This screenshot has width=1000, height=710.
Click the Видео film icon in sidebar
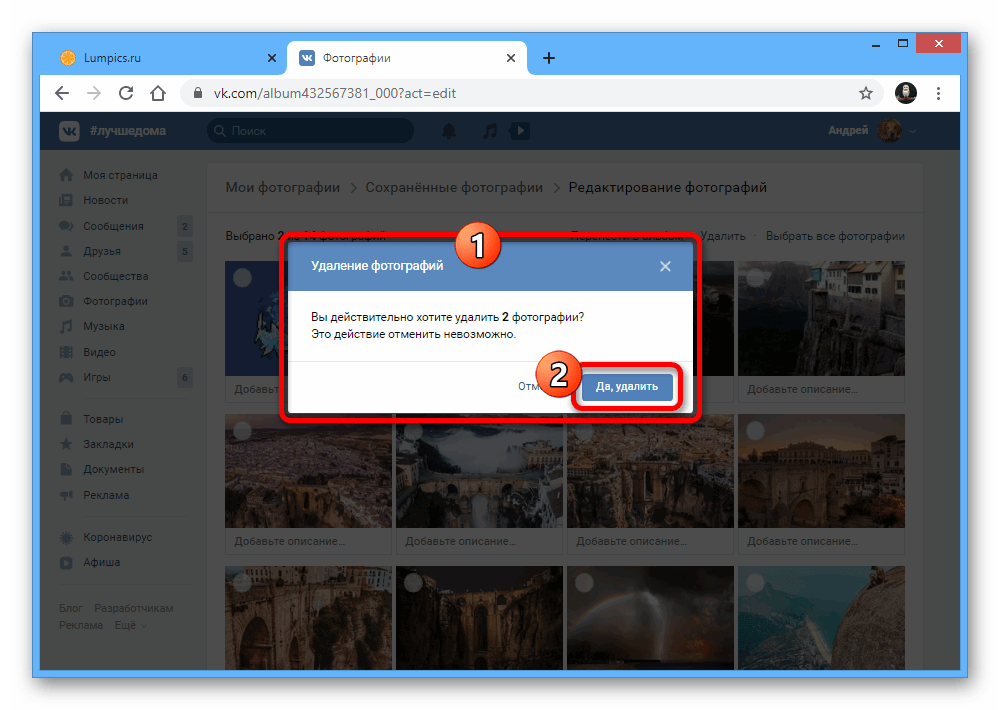point(66,351)
